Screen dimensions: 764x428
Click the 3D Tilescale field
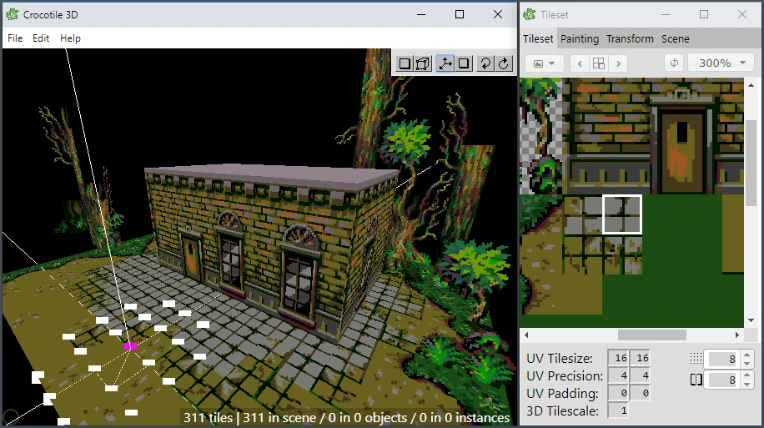(618, 410)
